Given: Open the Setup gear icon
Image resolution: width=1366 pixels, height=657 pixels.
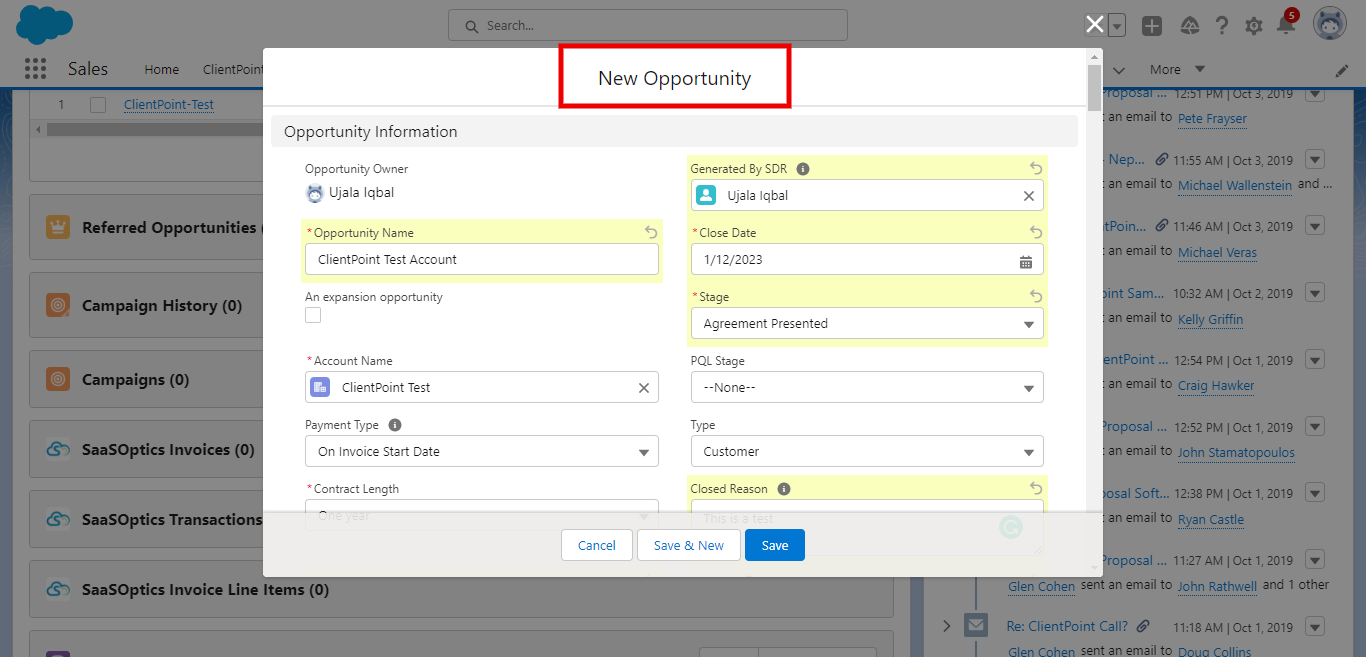Looking at the screenshot, I should pyautogui.click(x=1253, y=26).
